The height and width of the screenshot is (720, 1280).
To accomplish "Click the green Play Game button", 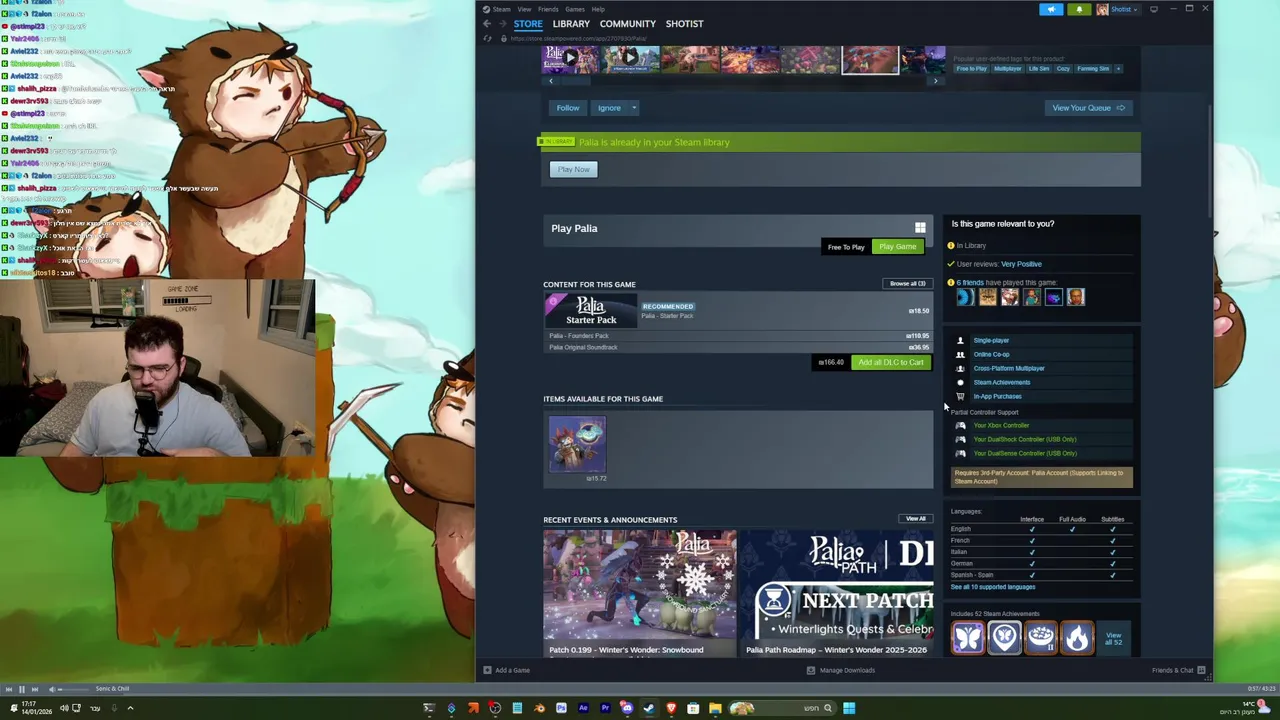I will [898, 247].
